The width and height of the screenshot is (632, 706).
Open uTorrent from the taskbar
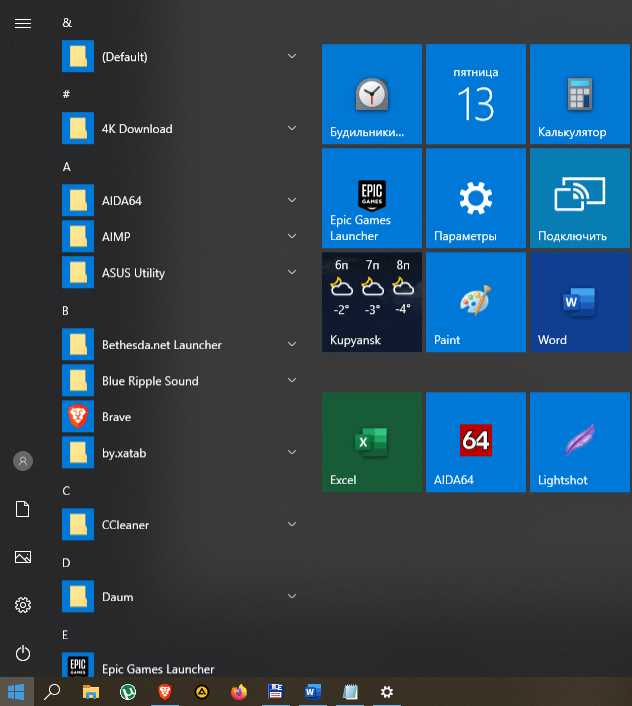point(128,692)
